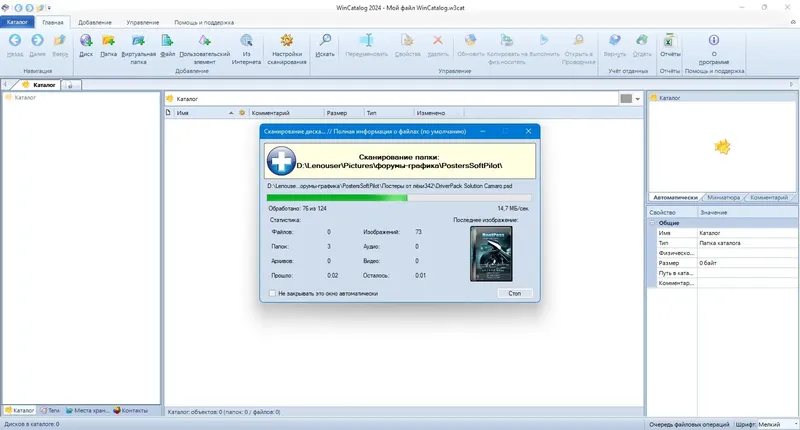
Task: Click the blue plus icon in scan dialog
Action: [281, 161]
